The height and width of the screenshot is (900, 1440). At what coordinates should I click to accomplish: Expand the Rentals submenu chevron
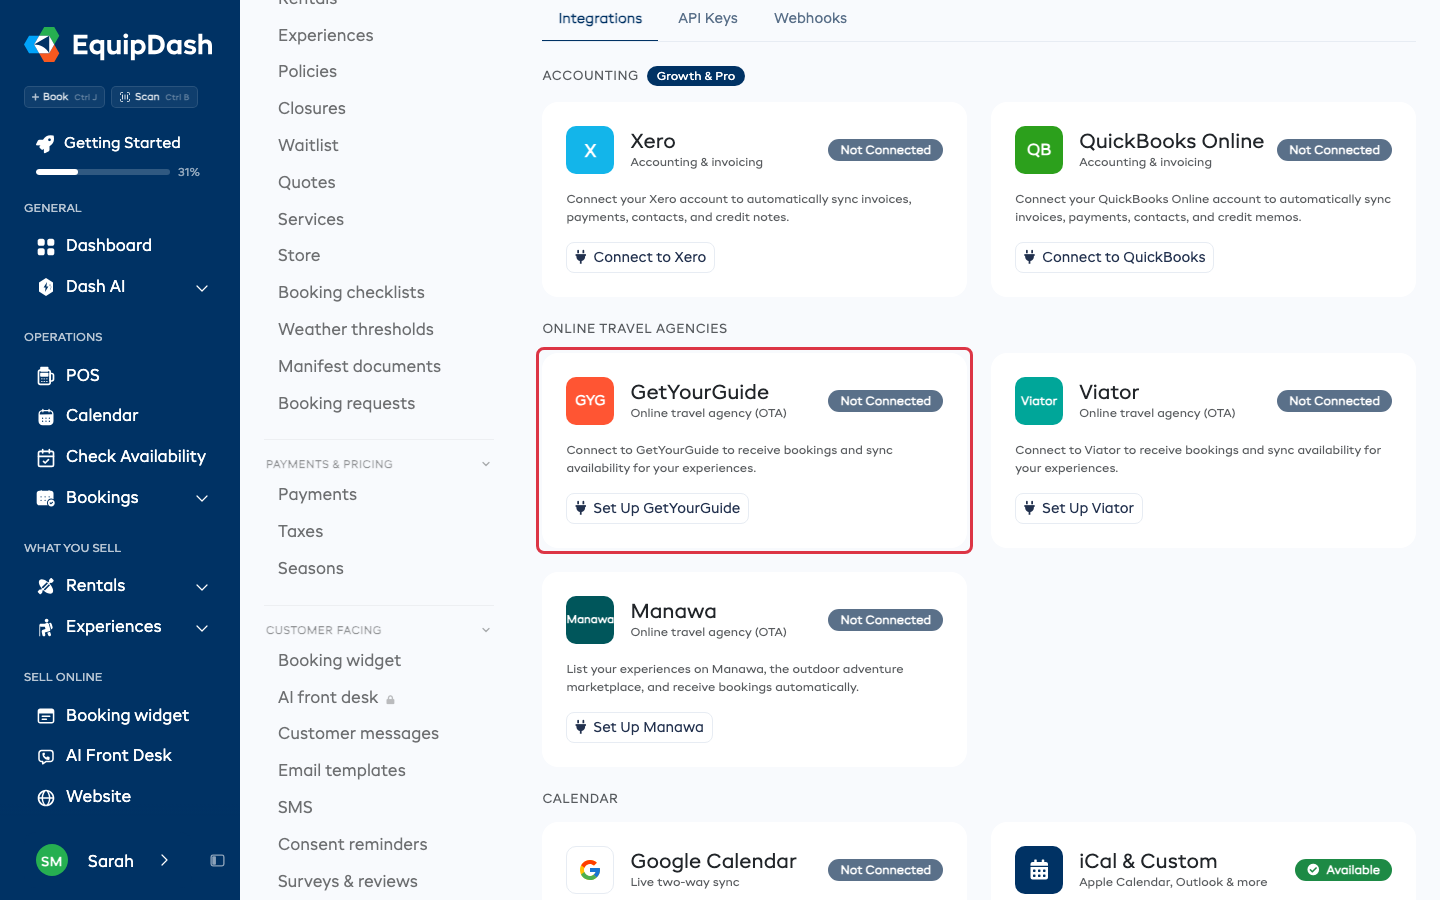(202, 587)
